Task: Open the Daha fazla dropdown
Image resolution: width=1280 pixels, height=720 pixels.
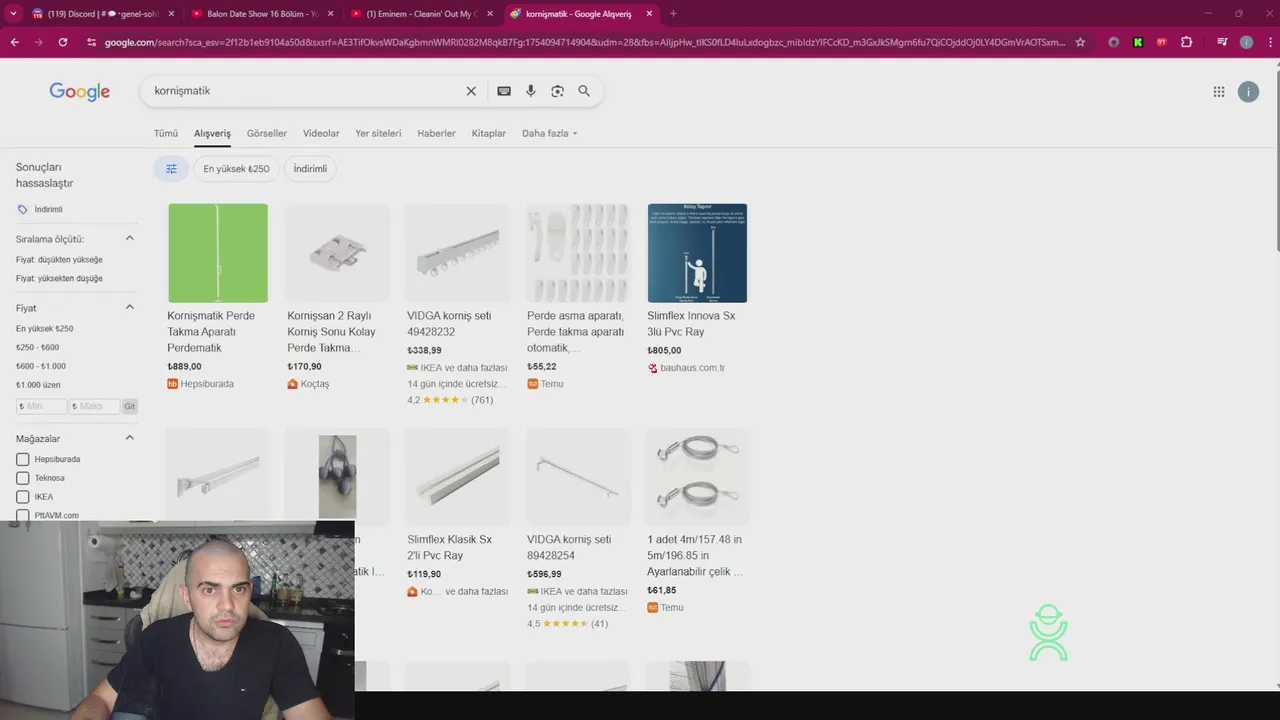Action: 549,133
